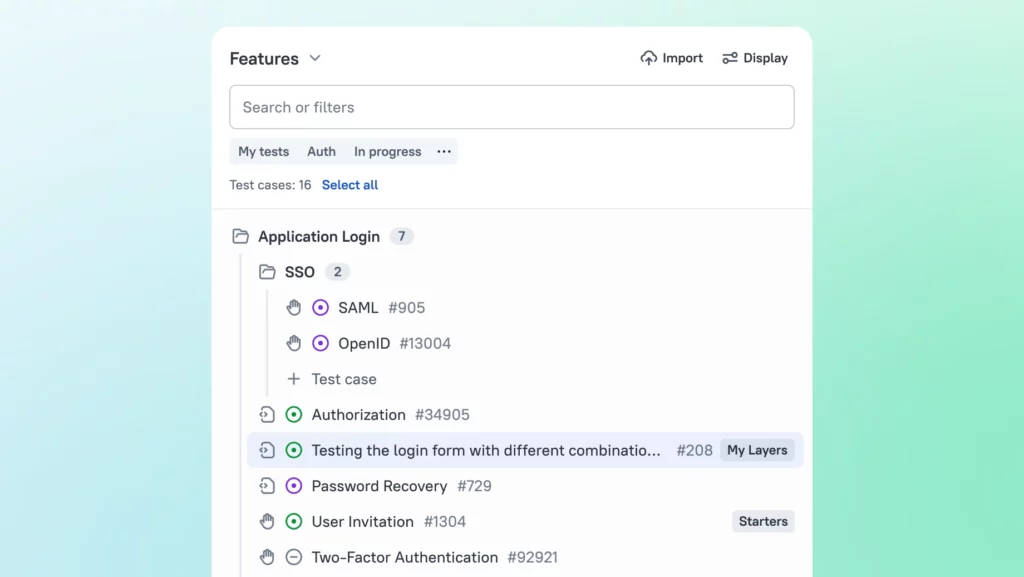Click the manual hand icon for OpenID
Viewport: 1024px width, 577px height.
pos(294,343)
